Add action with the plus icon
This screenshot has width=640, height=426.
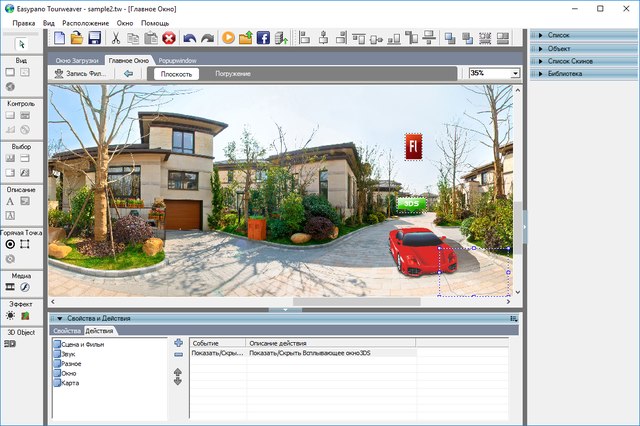pos(178,343)
